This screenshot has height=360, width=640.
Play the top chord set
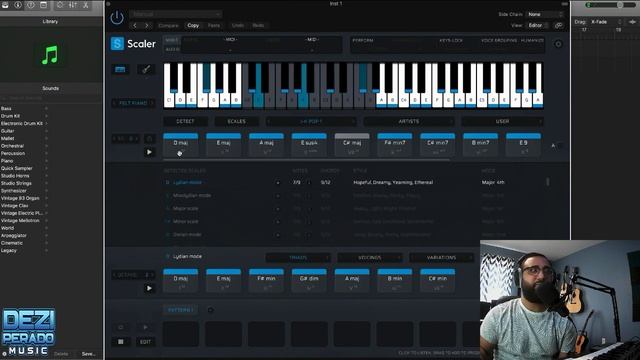pyautogui.click(x=149, y=152)
